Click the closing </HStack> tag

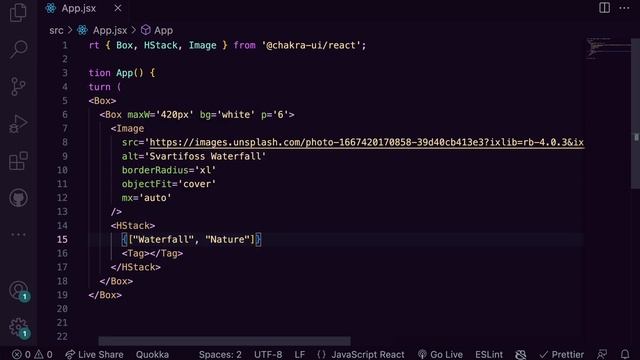pyautogui.click(x=136, y=267)
